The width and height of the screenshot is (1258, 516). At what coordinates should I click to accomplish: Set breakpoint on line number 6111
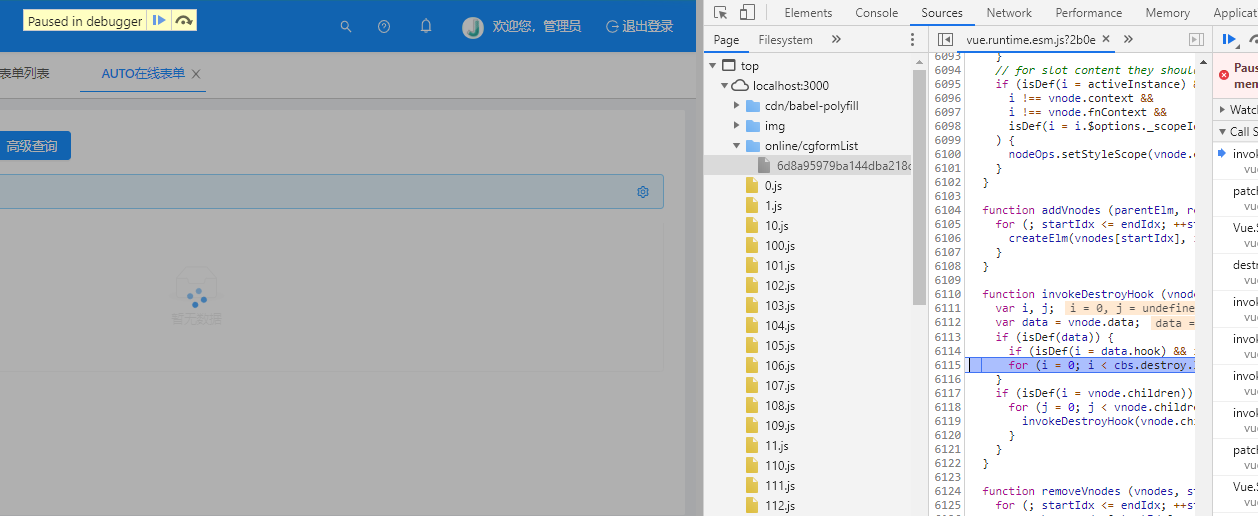[947, 308]
